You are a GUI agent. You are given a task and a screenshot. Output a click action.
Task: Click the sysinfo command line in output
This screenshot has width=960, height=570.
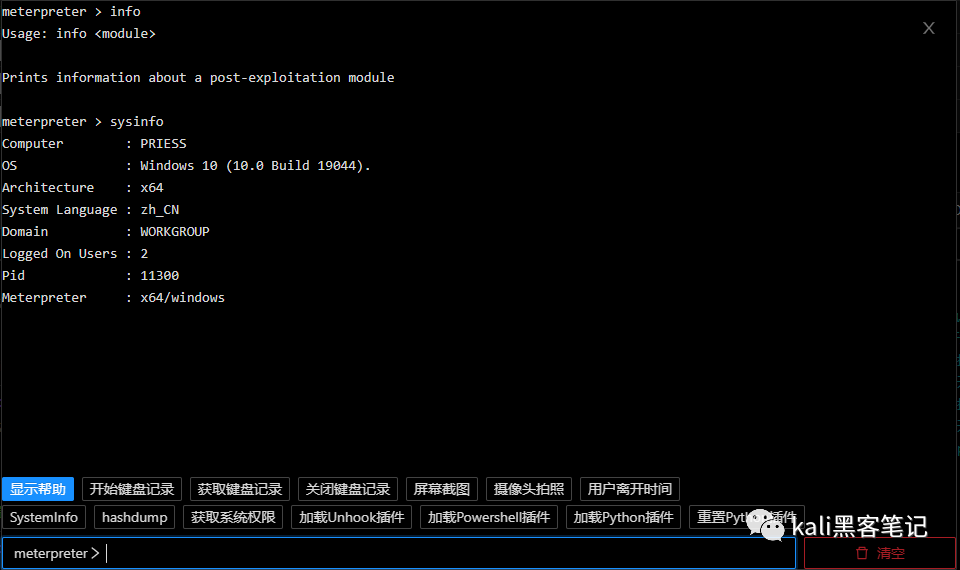click(83, 122)
